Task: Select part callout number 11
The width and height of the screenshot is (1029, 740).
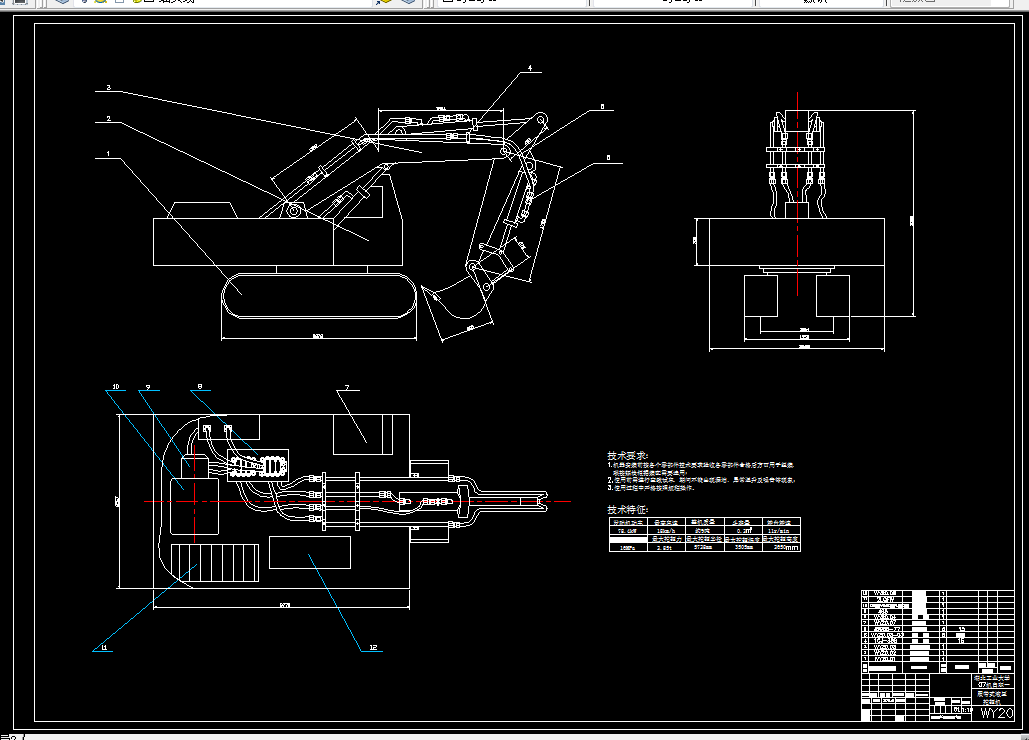Action: [104, 648]
